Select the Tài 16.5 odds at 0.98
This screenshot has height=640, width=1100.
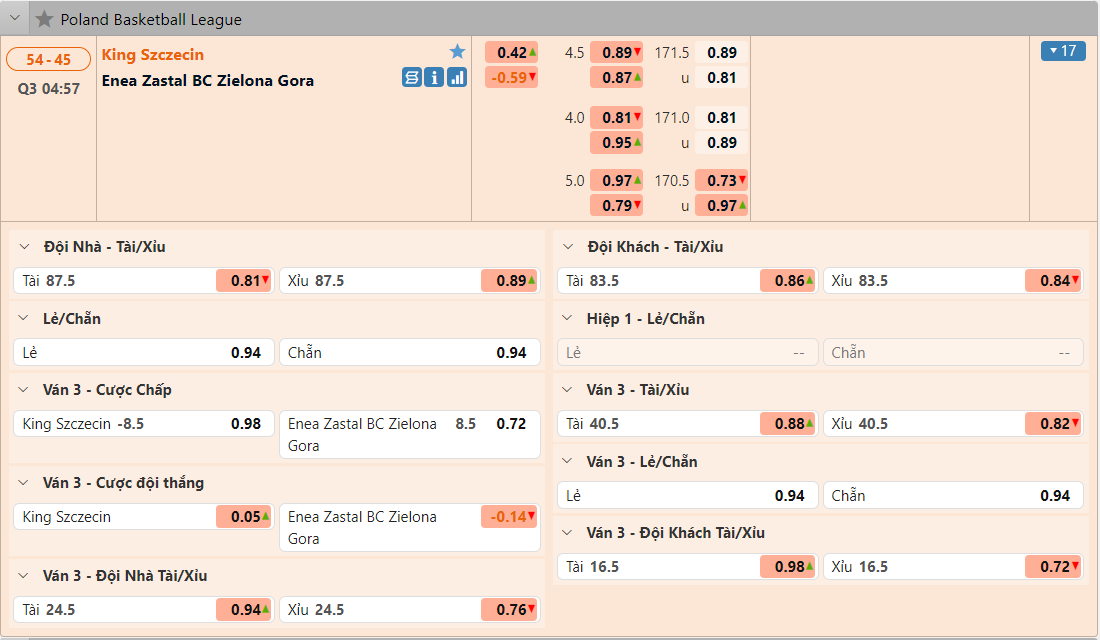pos(788,567)
